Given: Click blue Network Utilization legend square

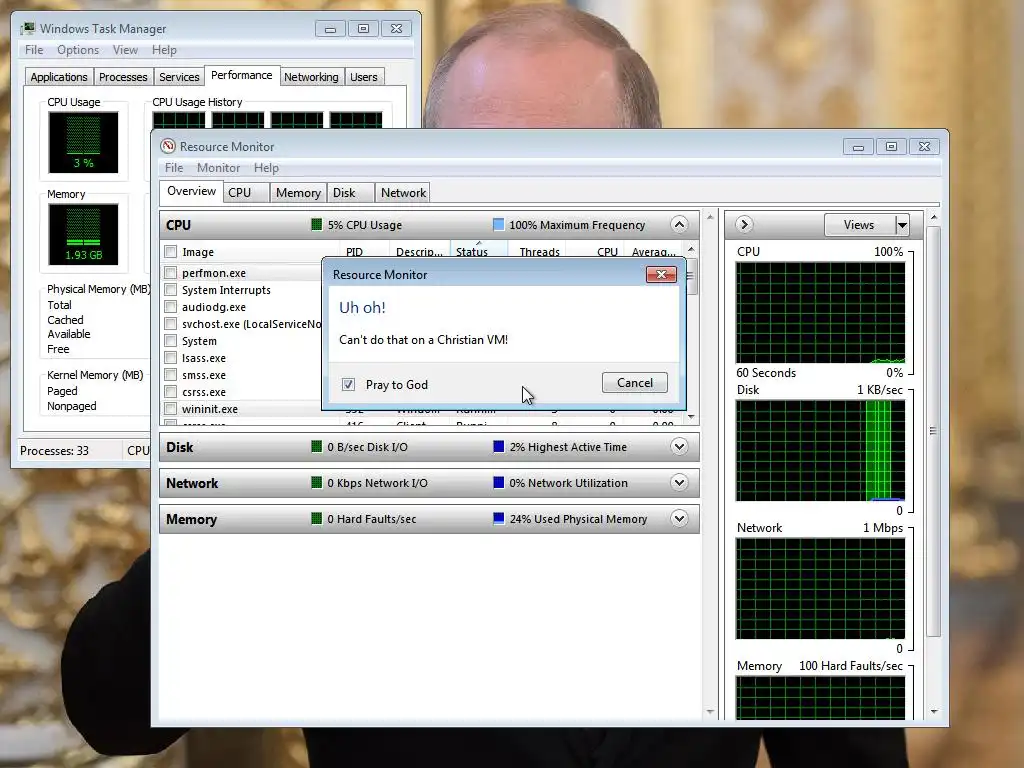Looking at the screenshot, I should tap(498, 483).
